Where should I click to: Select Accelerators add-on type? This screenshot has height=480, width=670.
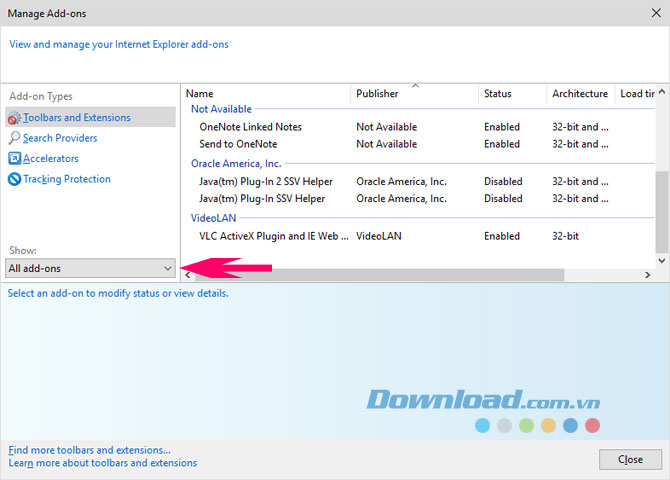point(50,159)
